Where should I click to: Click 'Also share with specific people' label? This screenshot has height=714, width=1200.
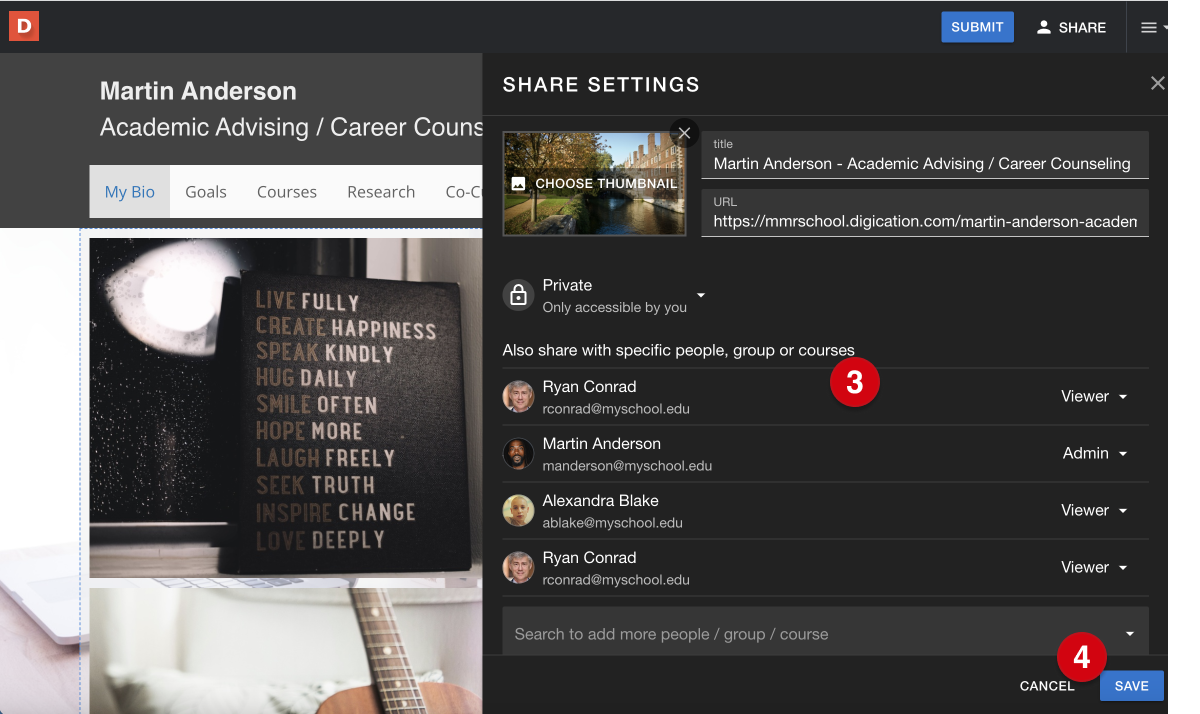(x=679, y=351)
